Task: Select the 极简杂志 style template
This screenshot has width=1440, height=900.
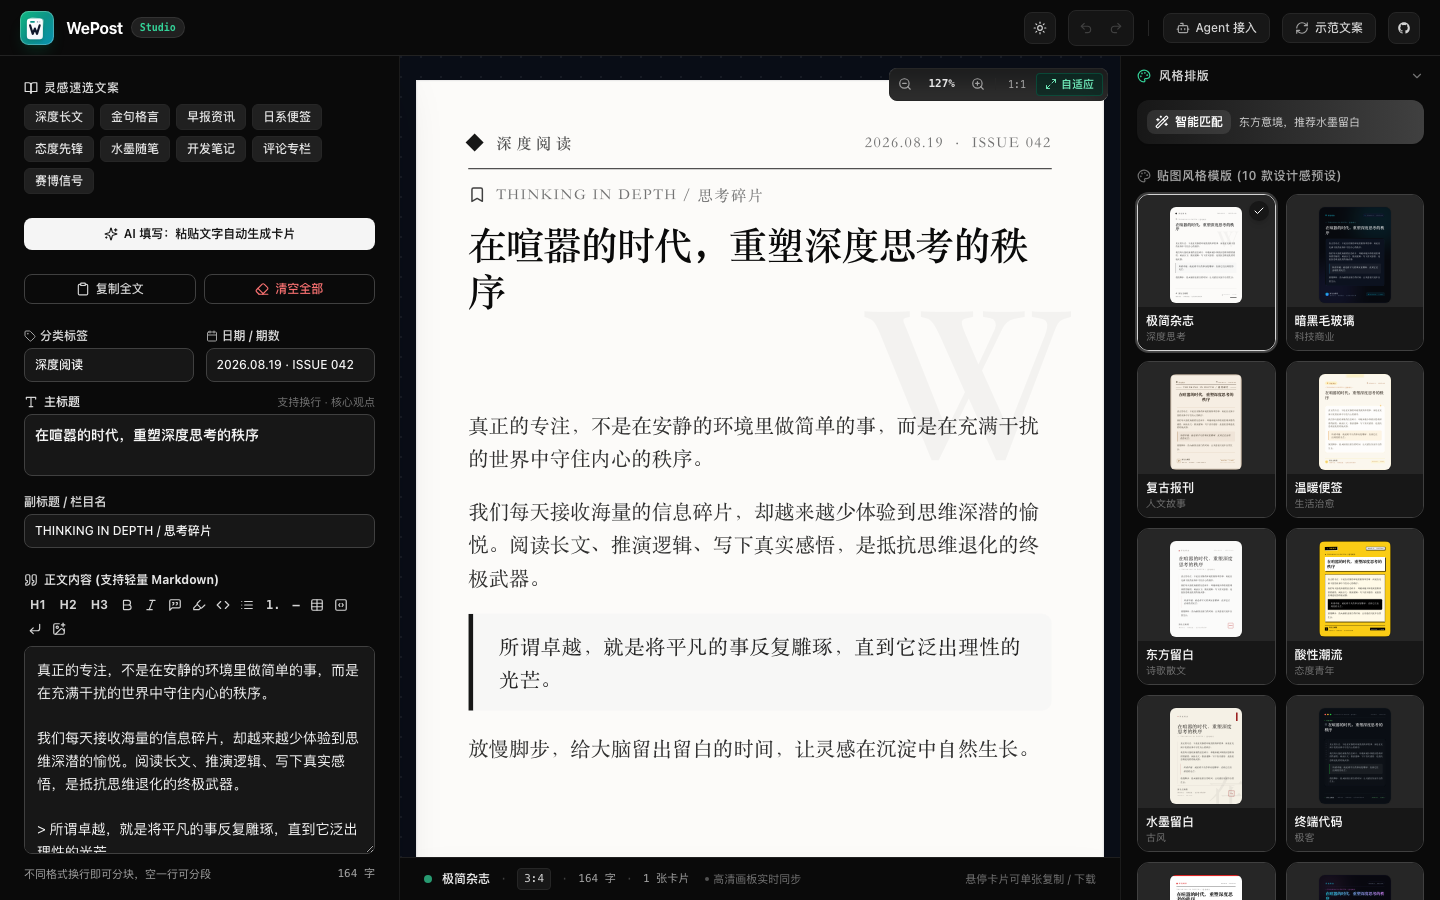Action: point(1206,272)
